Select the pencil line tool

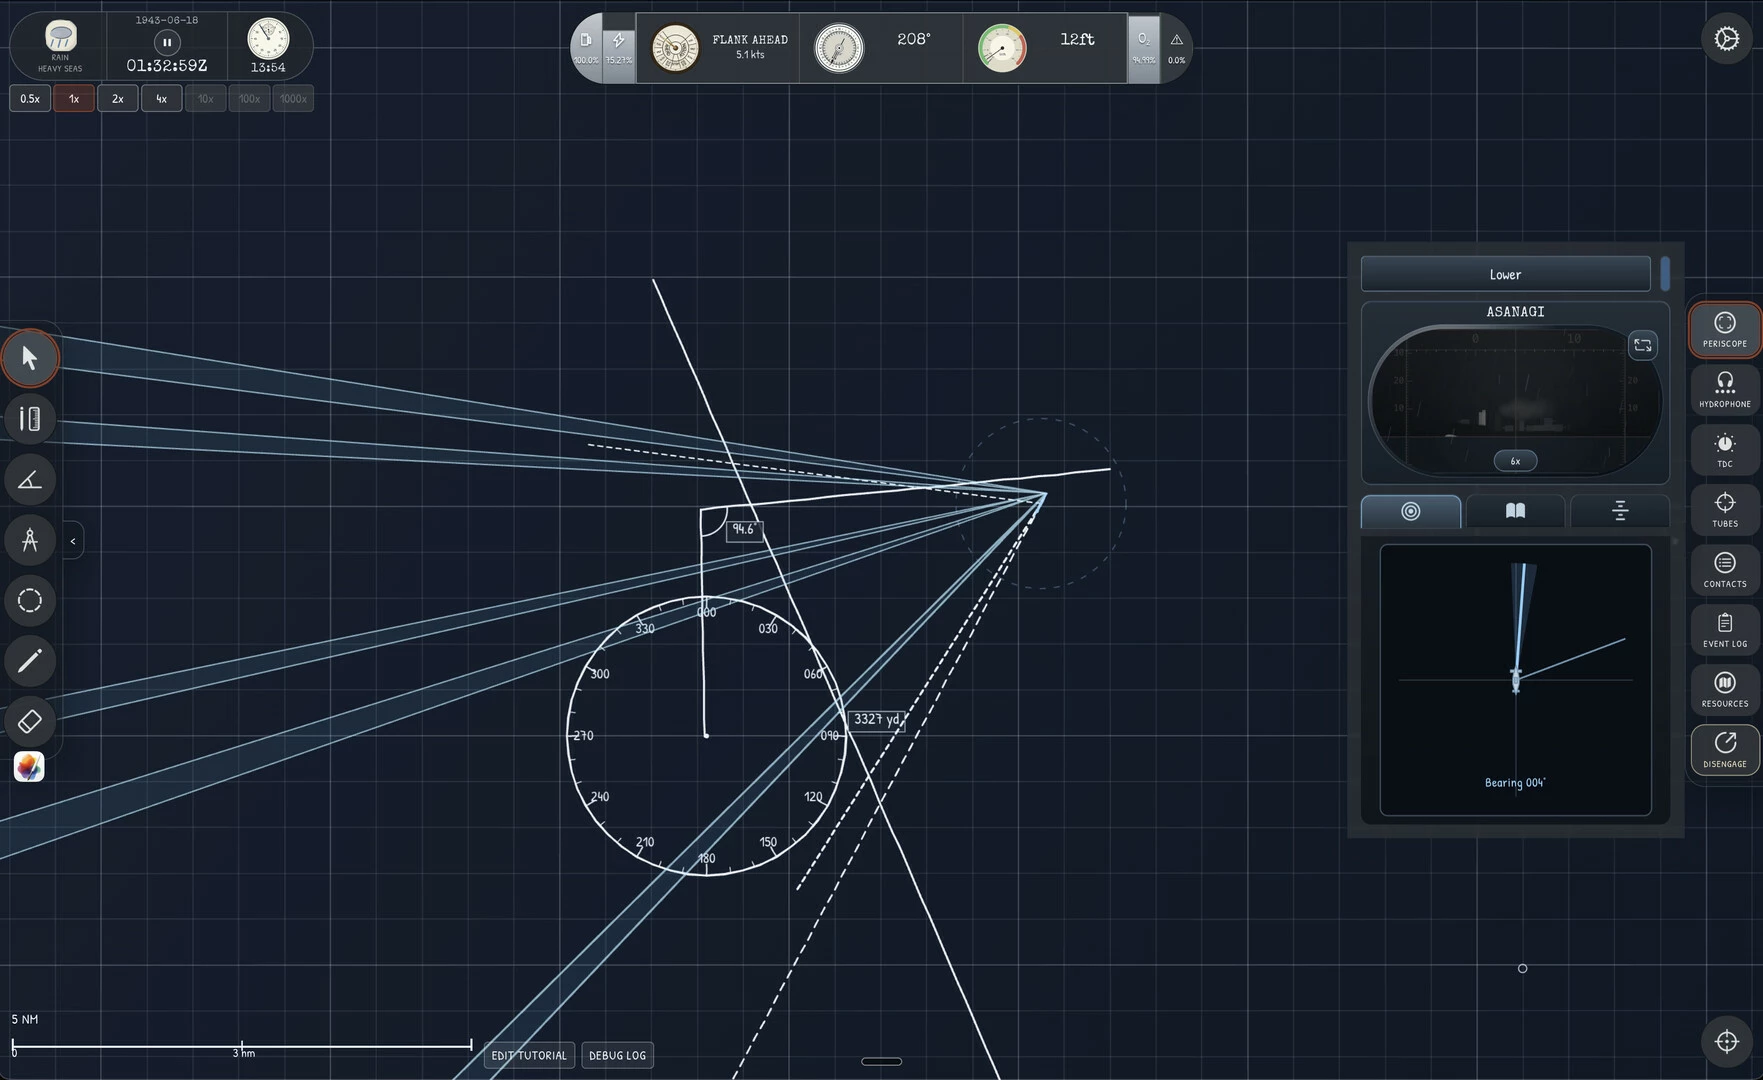coord(30,661)
